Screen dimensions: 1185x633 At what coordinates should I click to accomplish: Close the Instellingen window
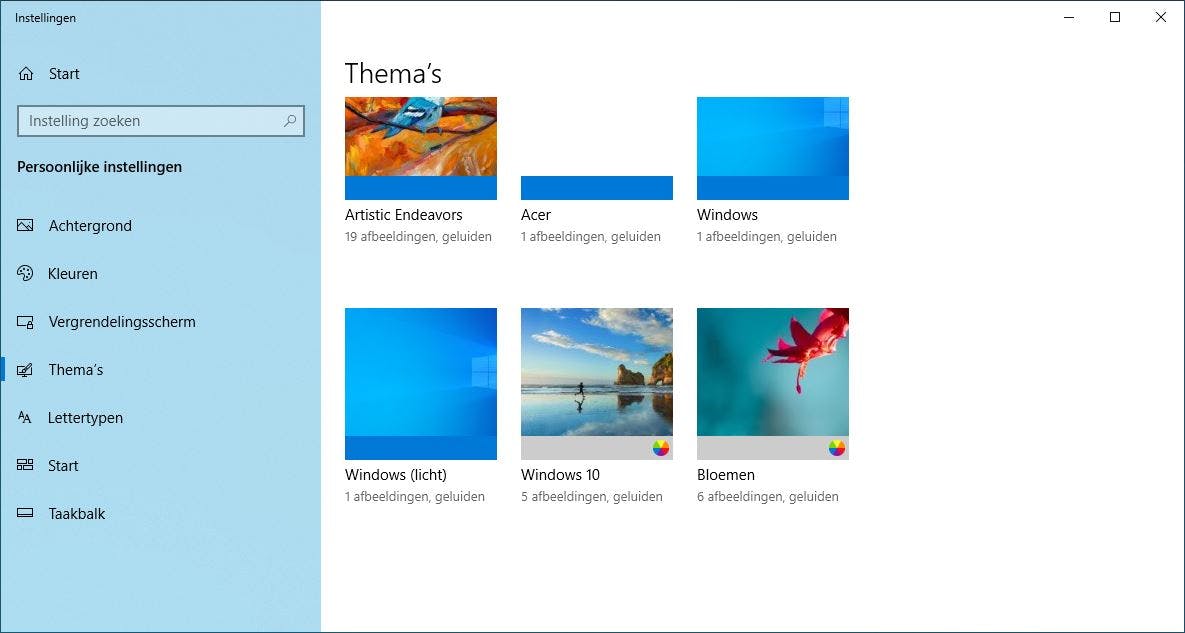[x=1161, y=17]
